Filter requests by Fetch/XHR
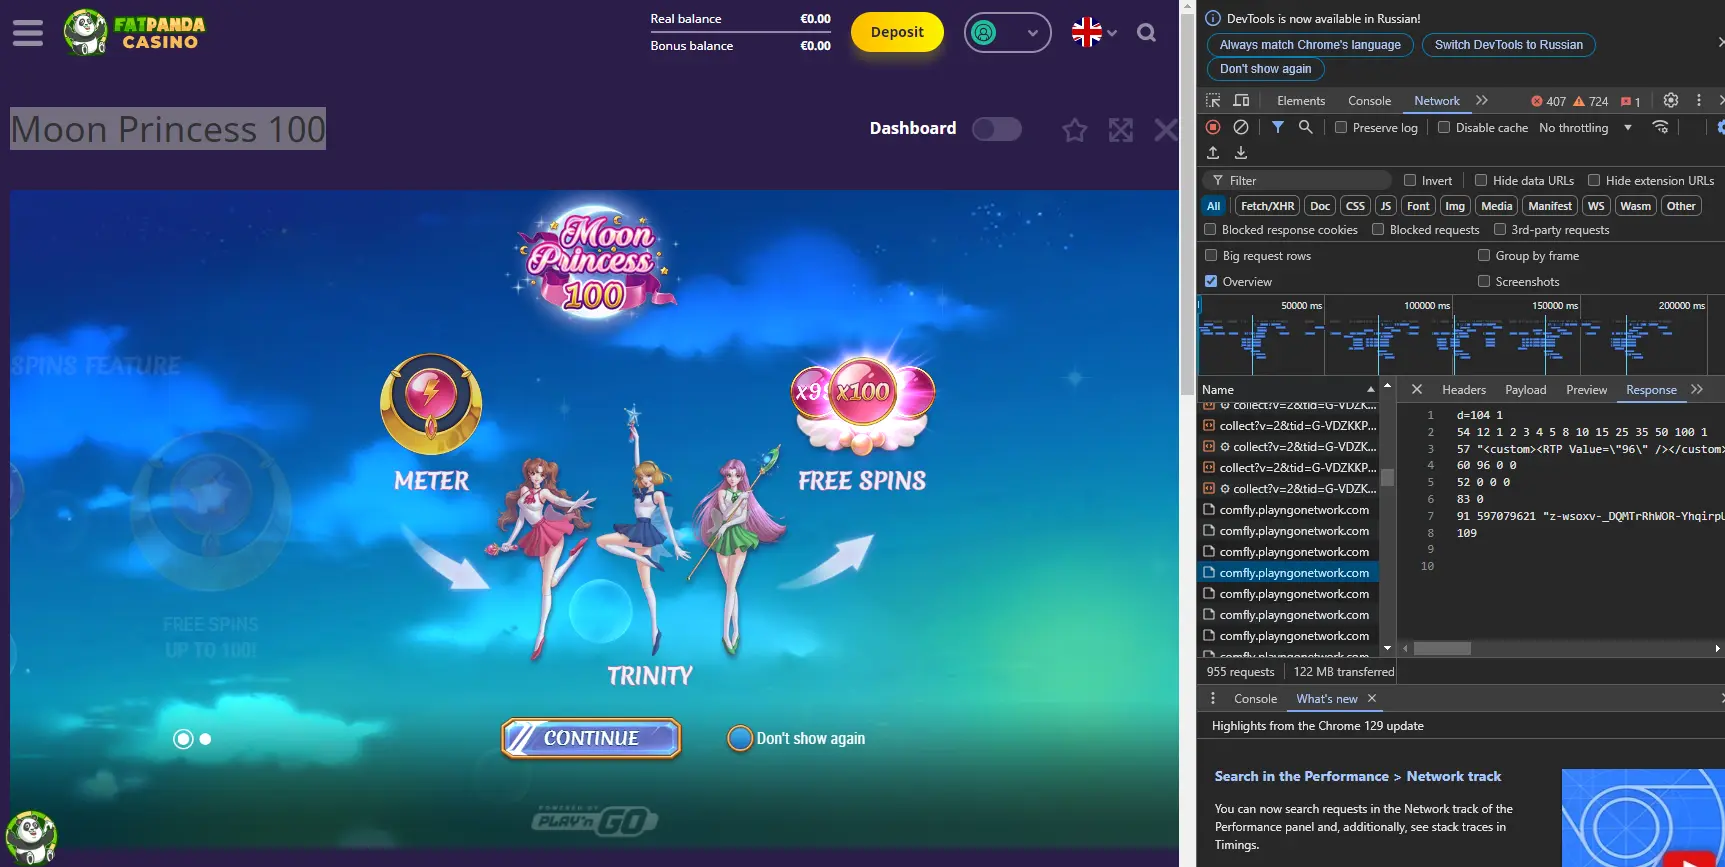 [1267, 206]
